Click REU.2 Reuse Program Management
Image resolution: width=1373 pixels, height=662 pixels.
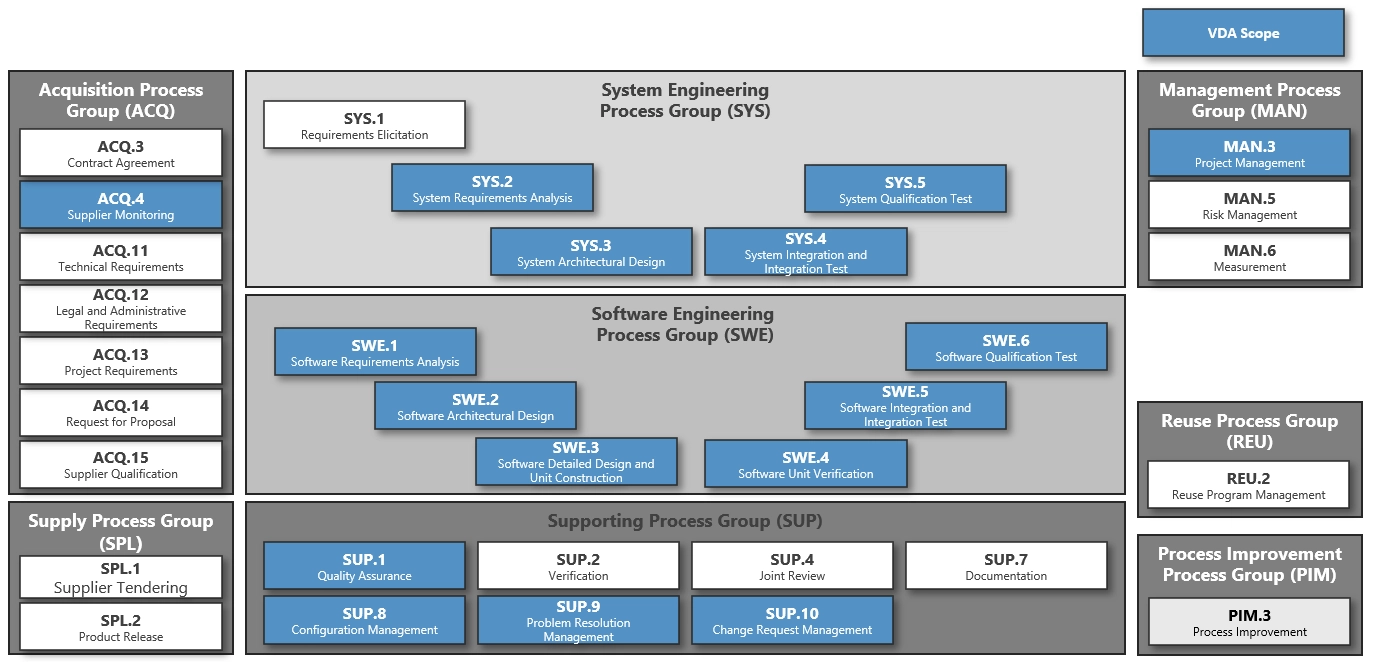click(1249, 485)
